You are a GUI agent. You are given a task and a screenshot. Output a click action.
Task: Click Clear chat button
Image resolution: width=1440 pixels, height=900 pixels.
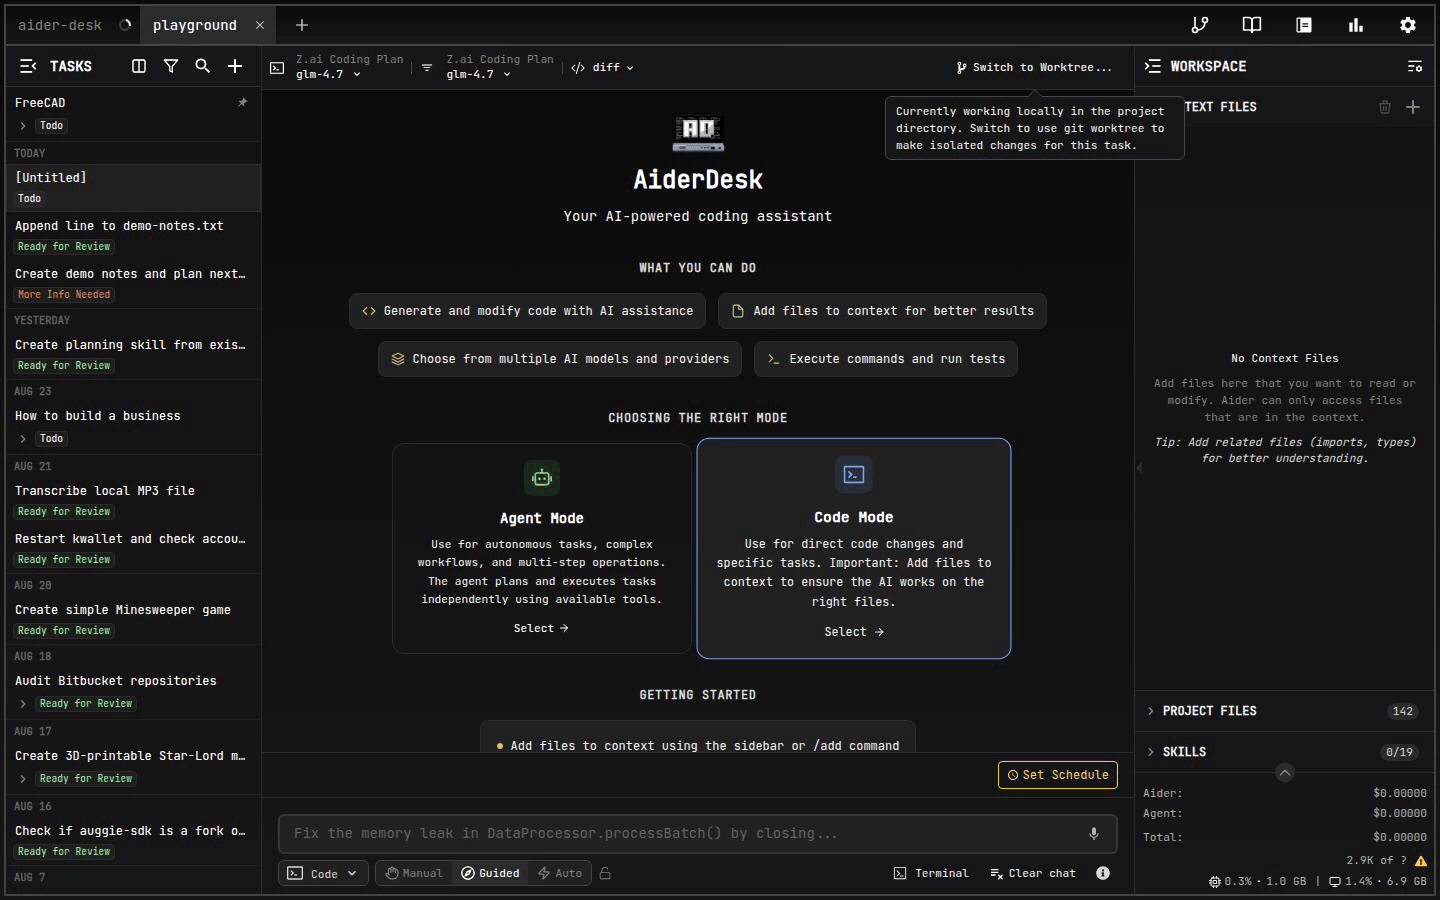pos(1033,873)
